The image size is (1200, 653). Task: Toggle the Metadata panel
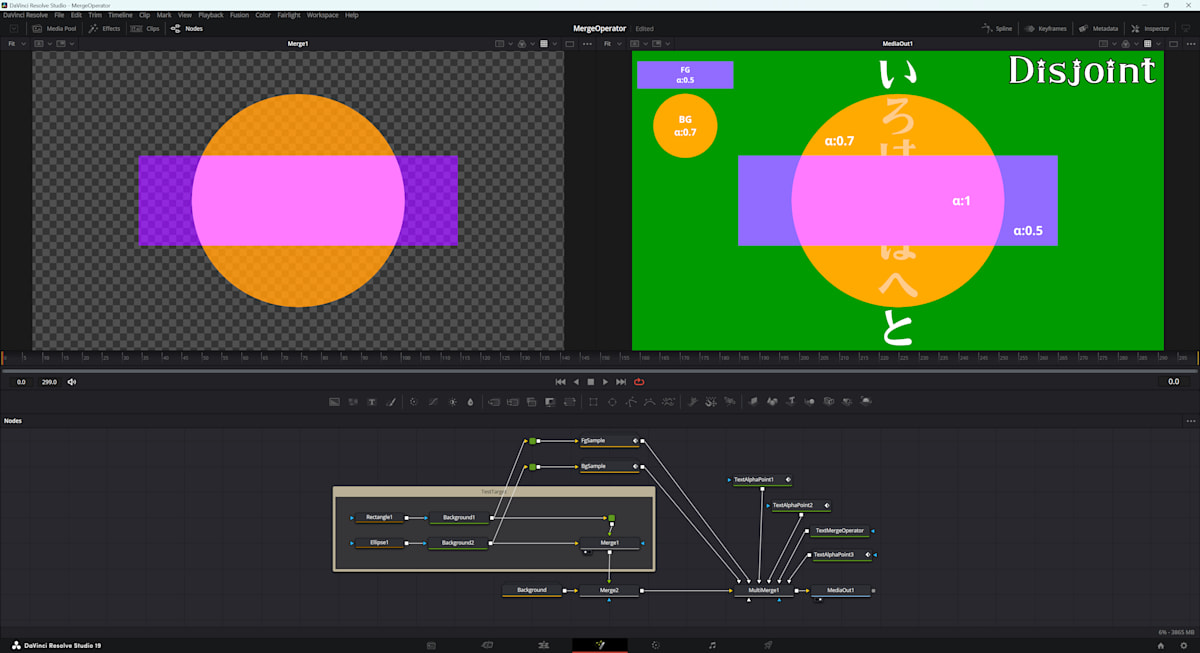pyautogui.click(x=1098, y=28)
